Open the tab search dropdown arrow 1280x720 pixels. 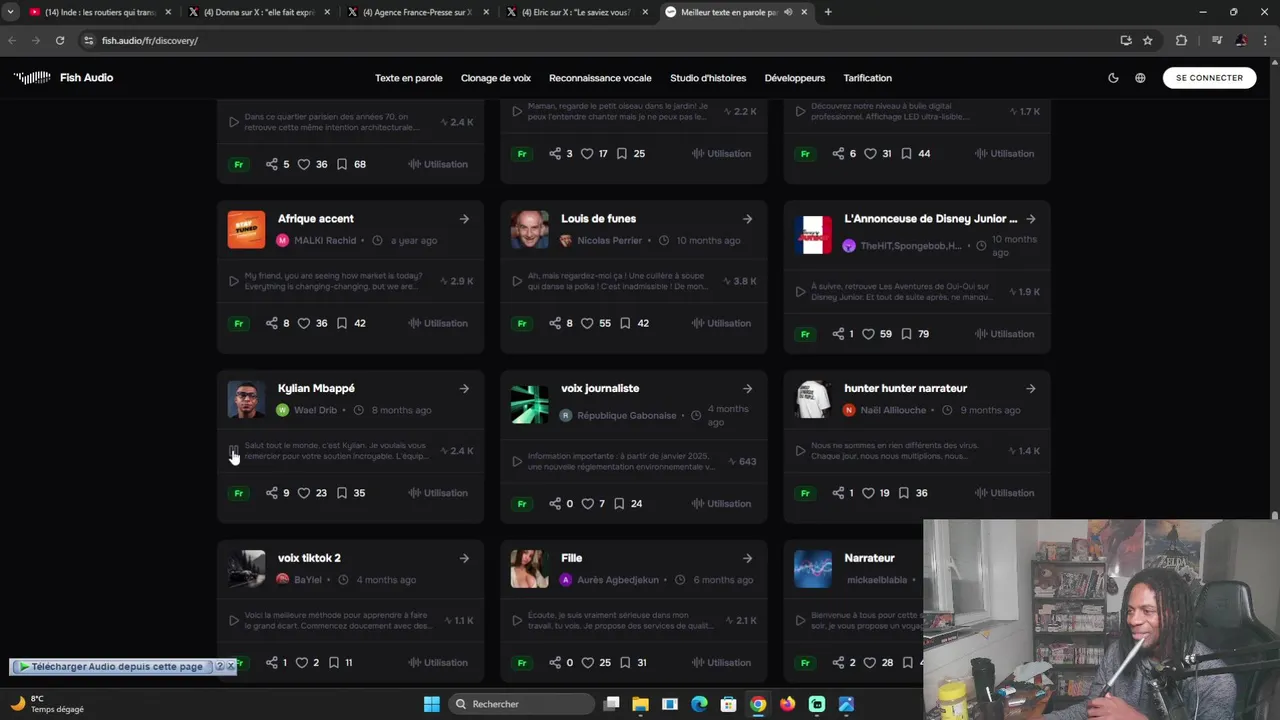tap(10, 12)
